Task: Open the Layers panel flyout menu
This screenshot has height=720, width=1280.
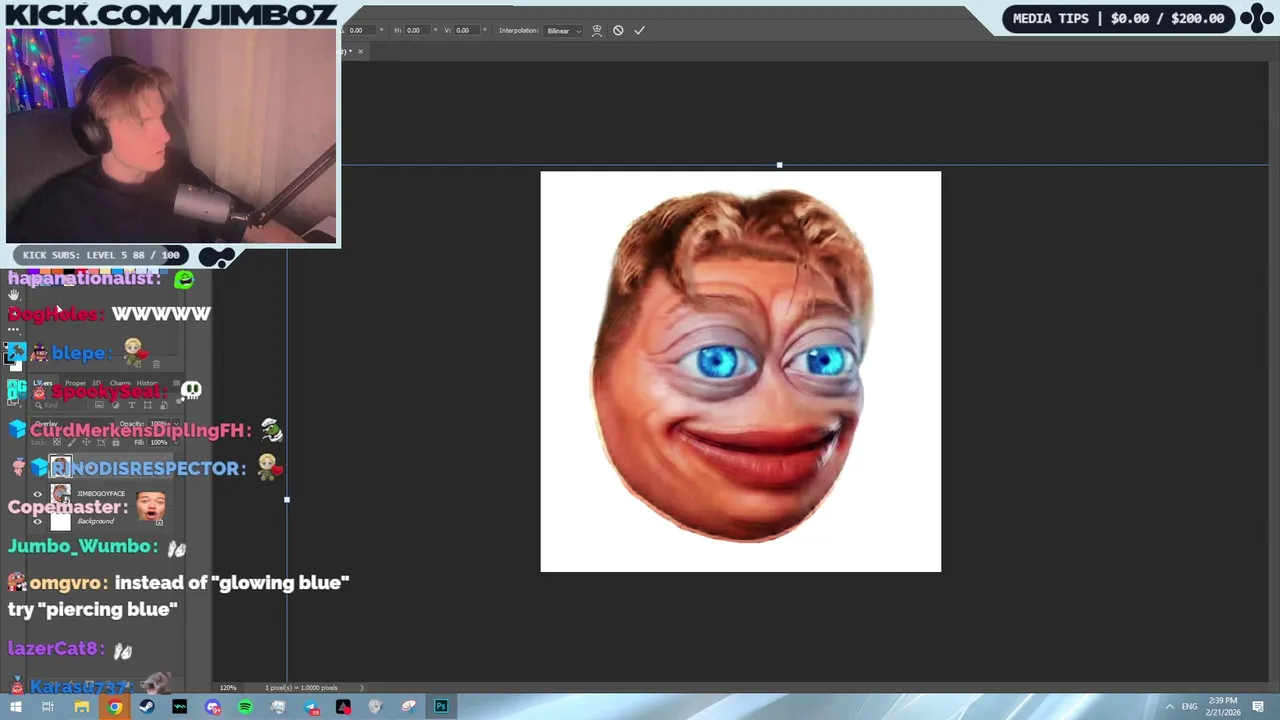Action: pyautogui.click(x=177, y=383)
